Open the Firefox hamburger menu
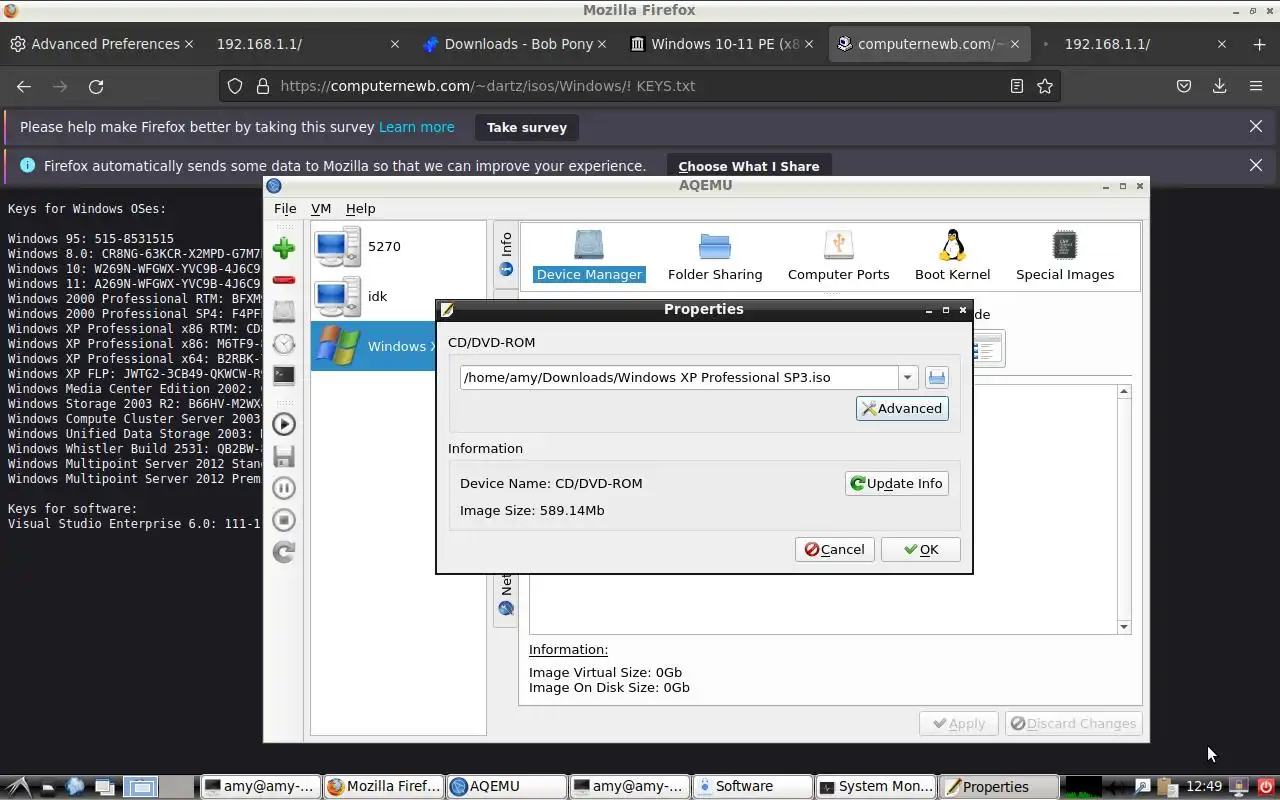 [1256, 86]
